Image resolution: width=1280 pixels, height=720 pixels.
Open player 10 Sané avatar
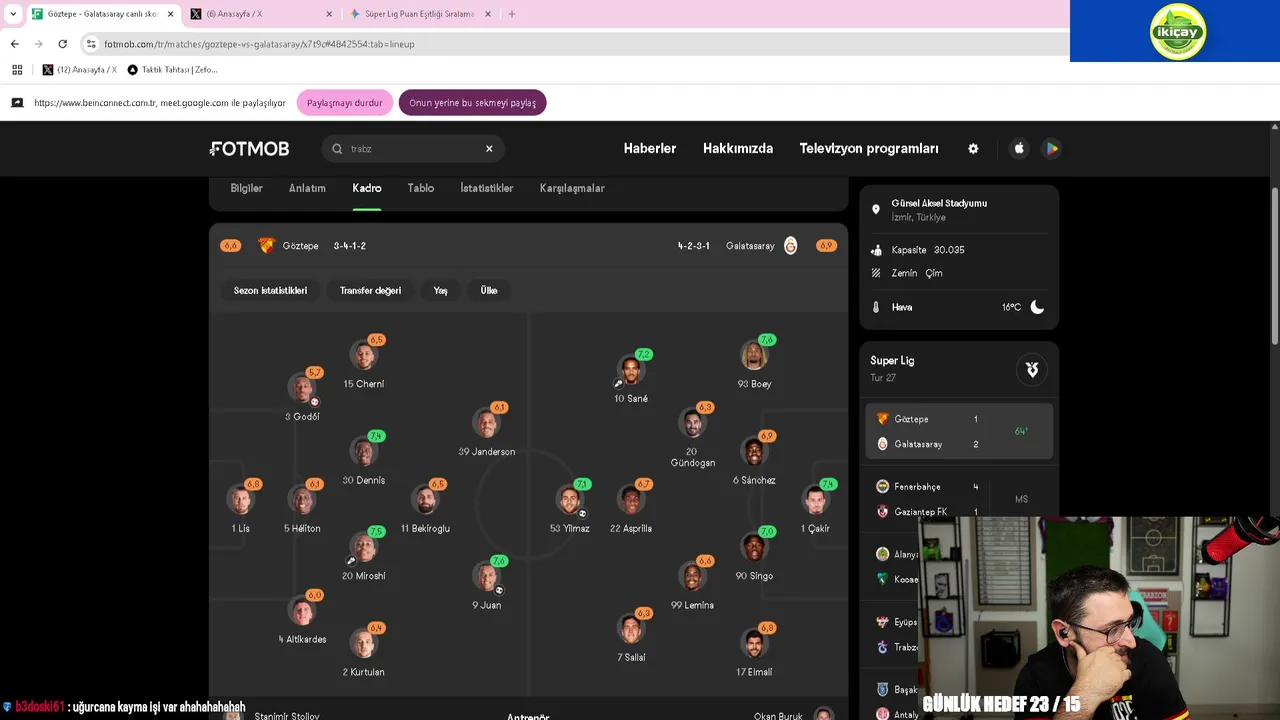click(x=631, y=370)
